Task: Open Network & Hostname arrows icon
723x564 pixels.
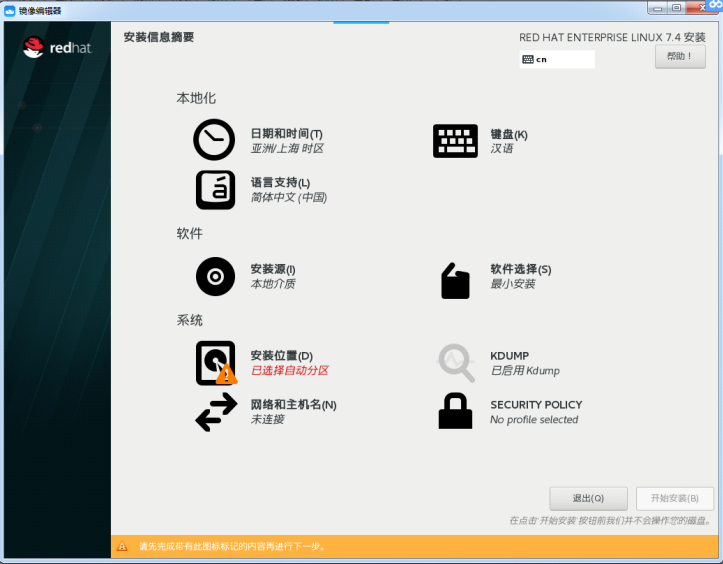Action: 215,412
